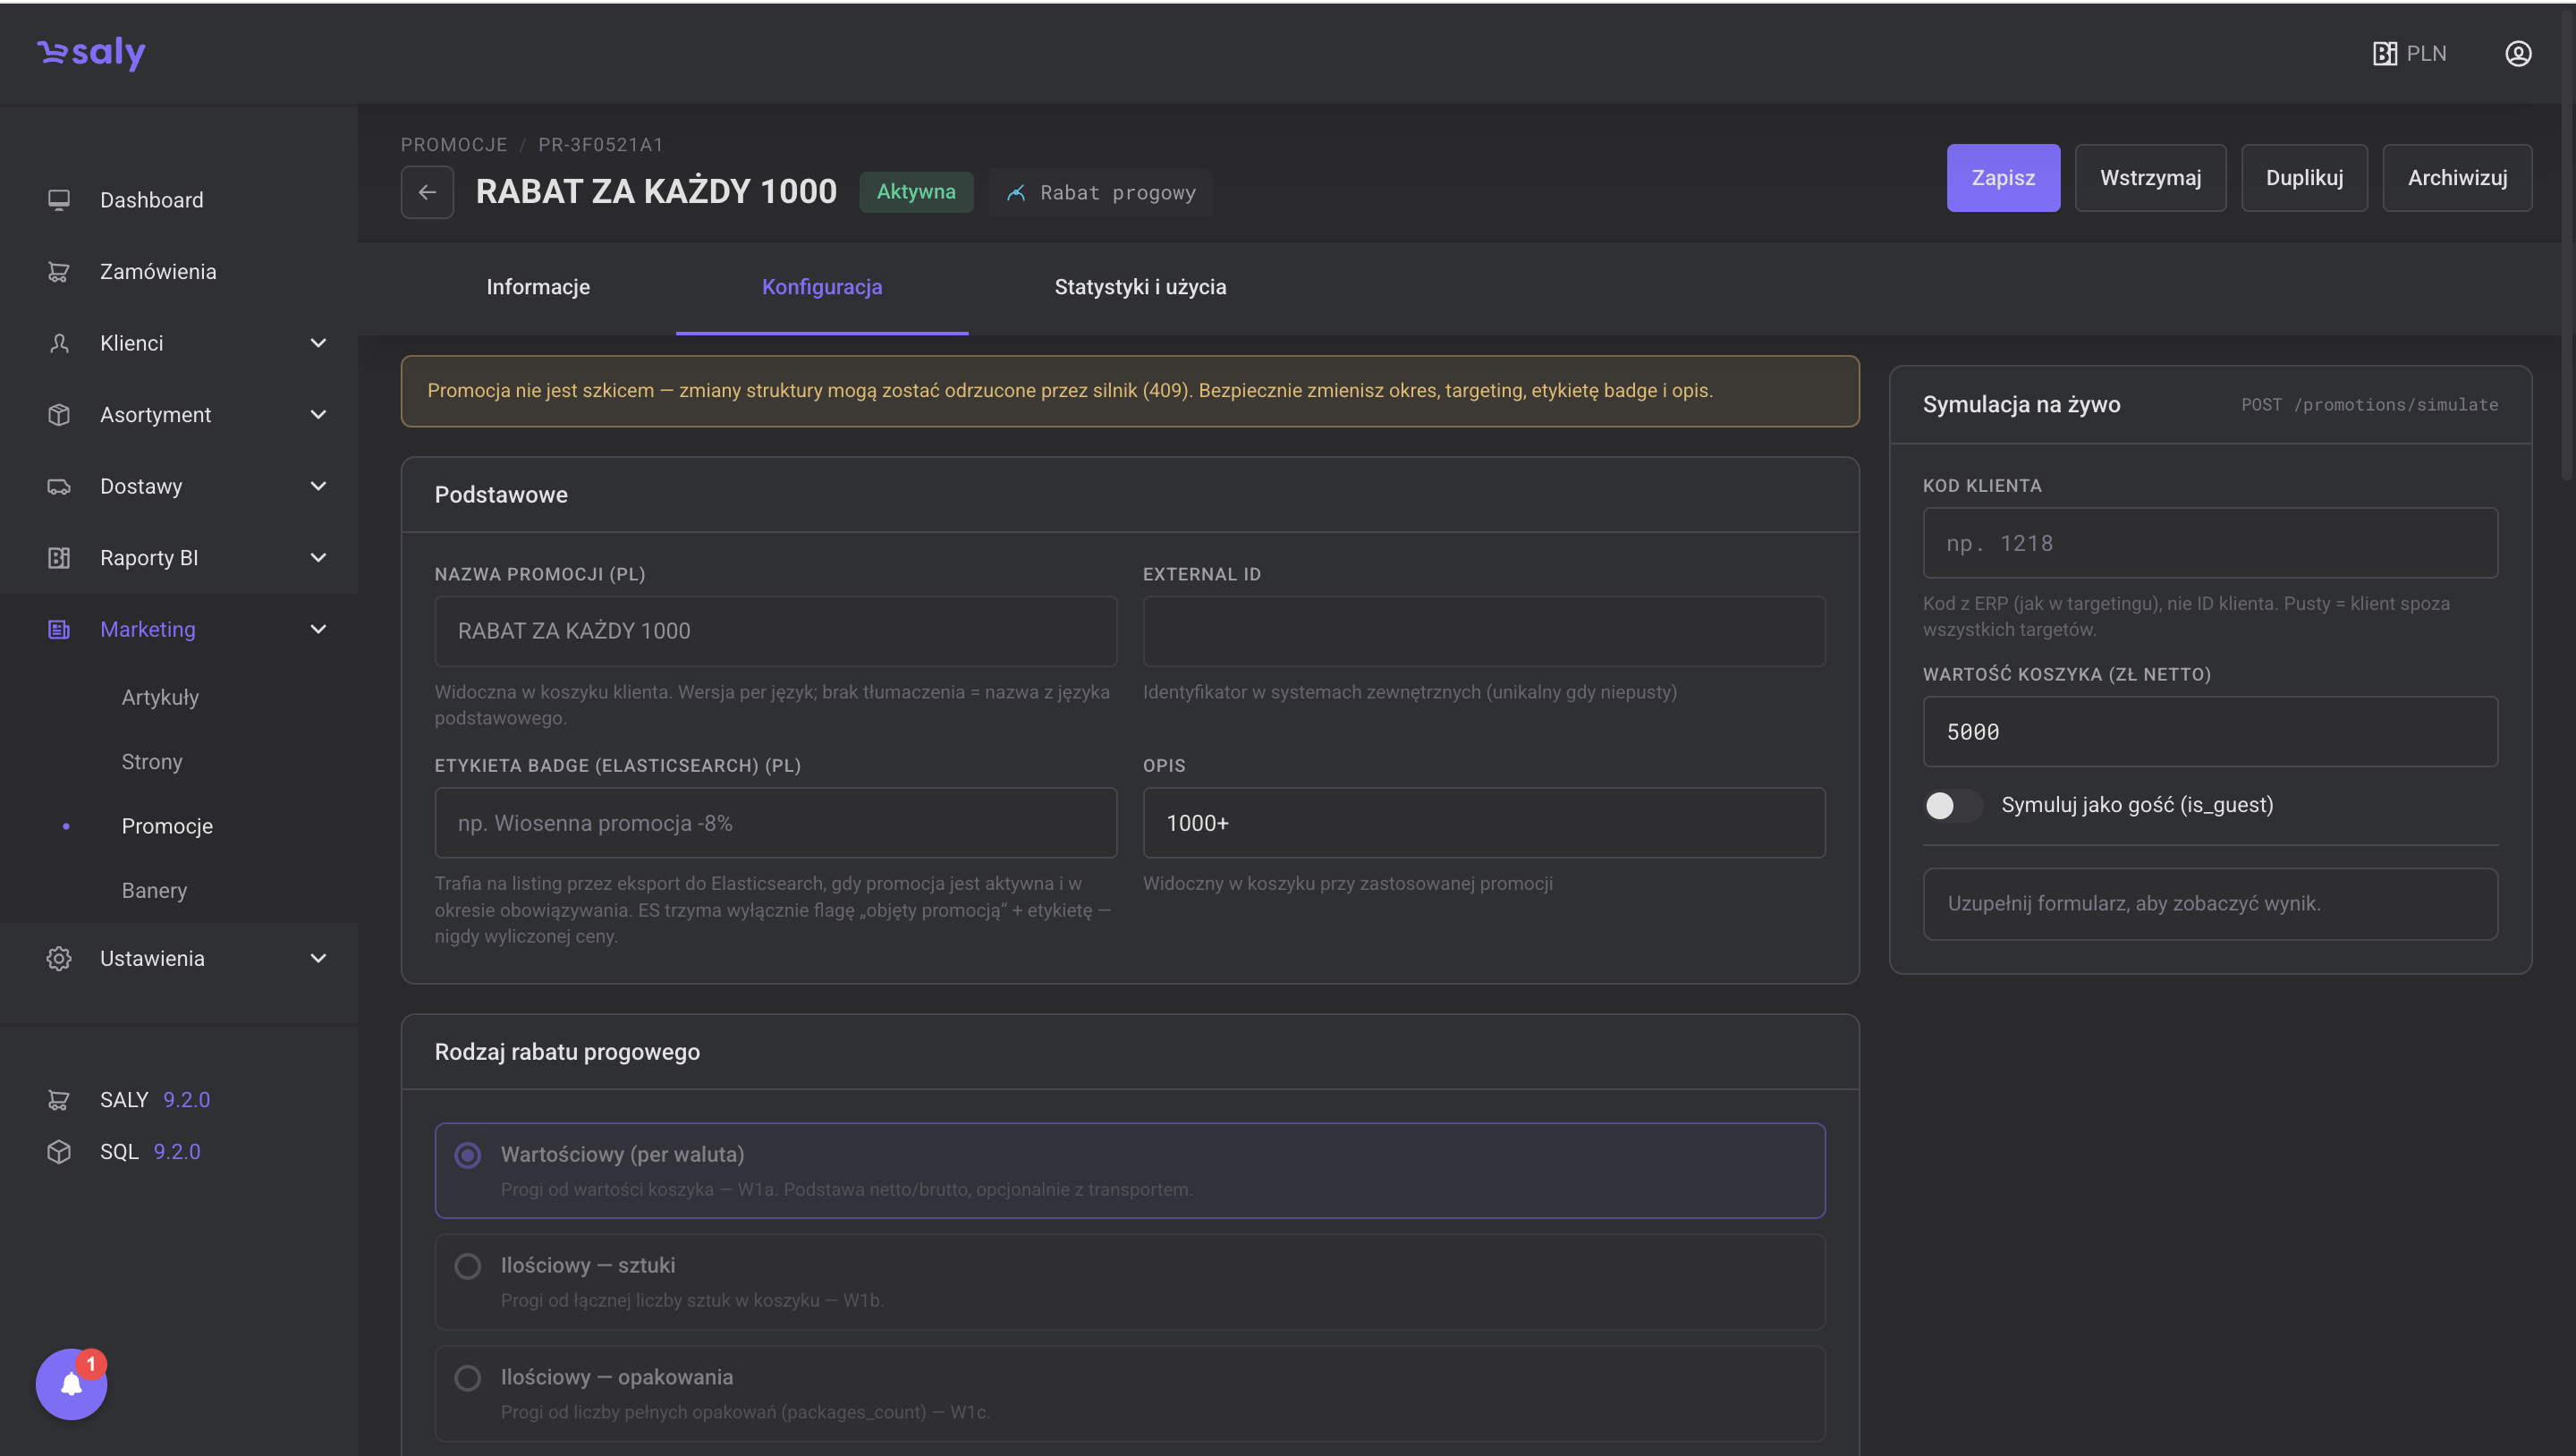Click the Wstrzymaj button

tap(2150, 178)
